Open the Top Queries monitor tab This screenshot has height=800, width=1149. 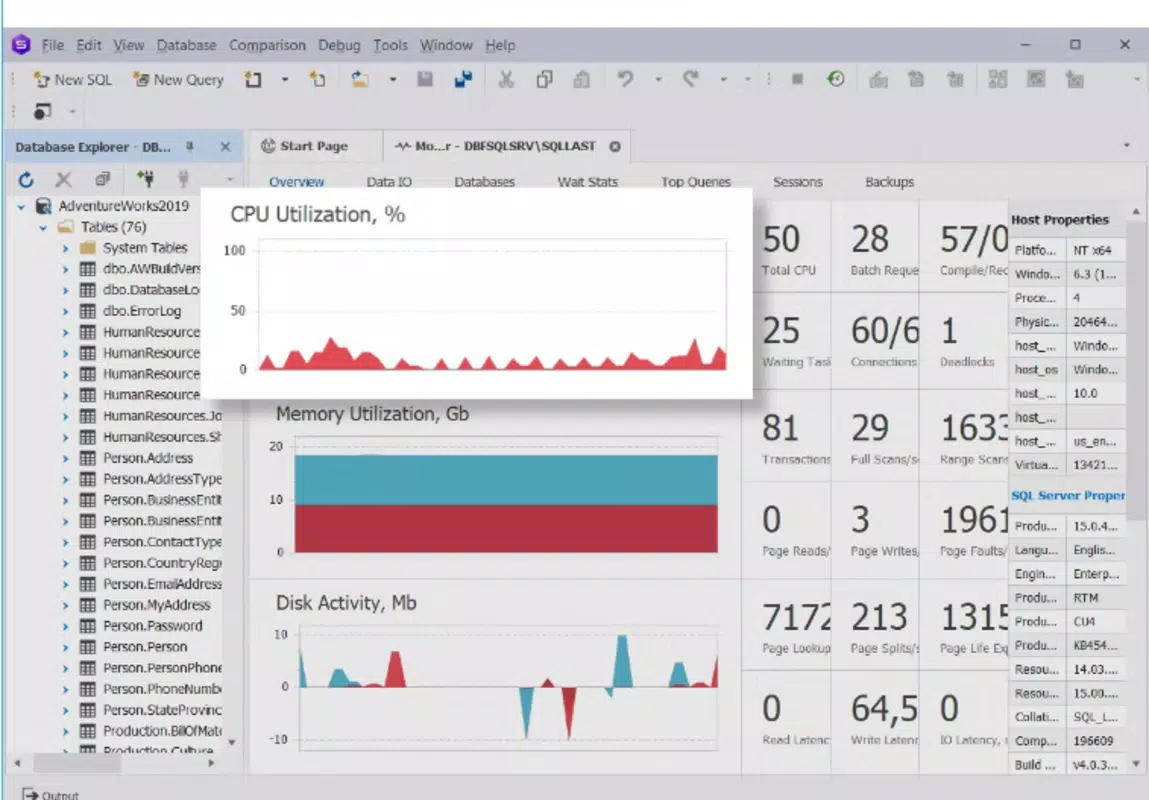click(x=695, y=182)
